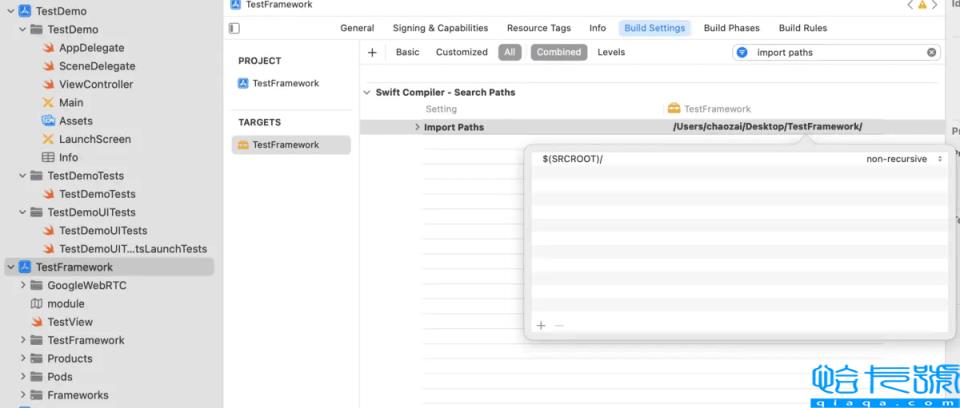Switch to Build Rules tab
The height and width of the screenshot is (408, 960).
803,28
